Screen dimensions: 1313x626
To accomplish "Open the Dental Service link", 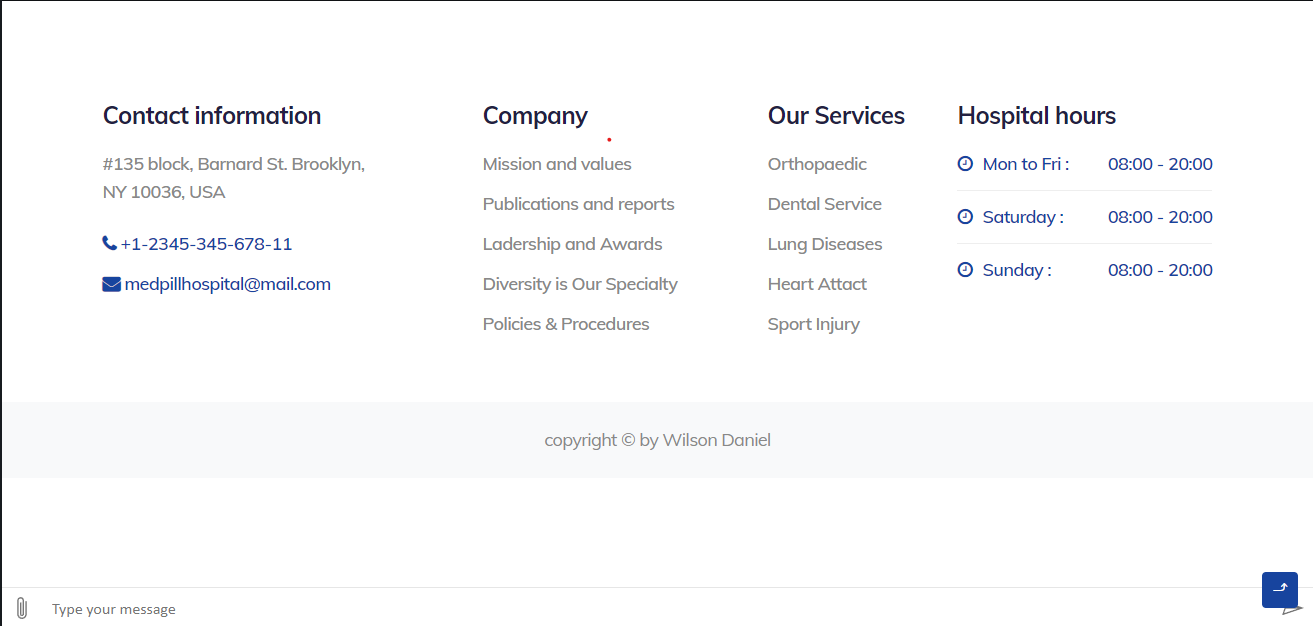I will 824,204.
